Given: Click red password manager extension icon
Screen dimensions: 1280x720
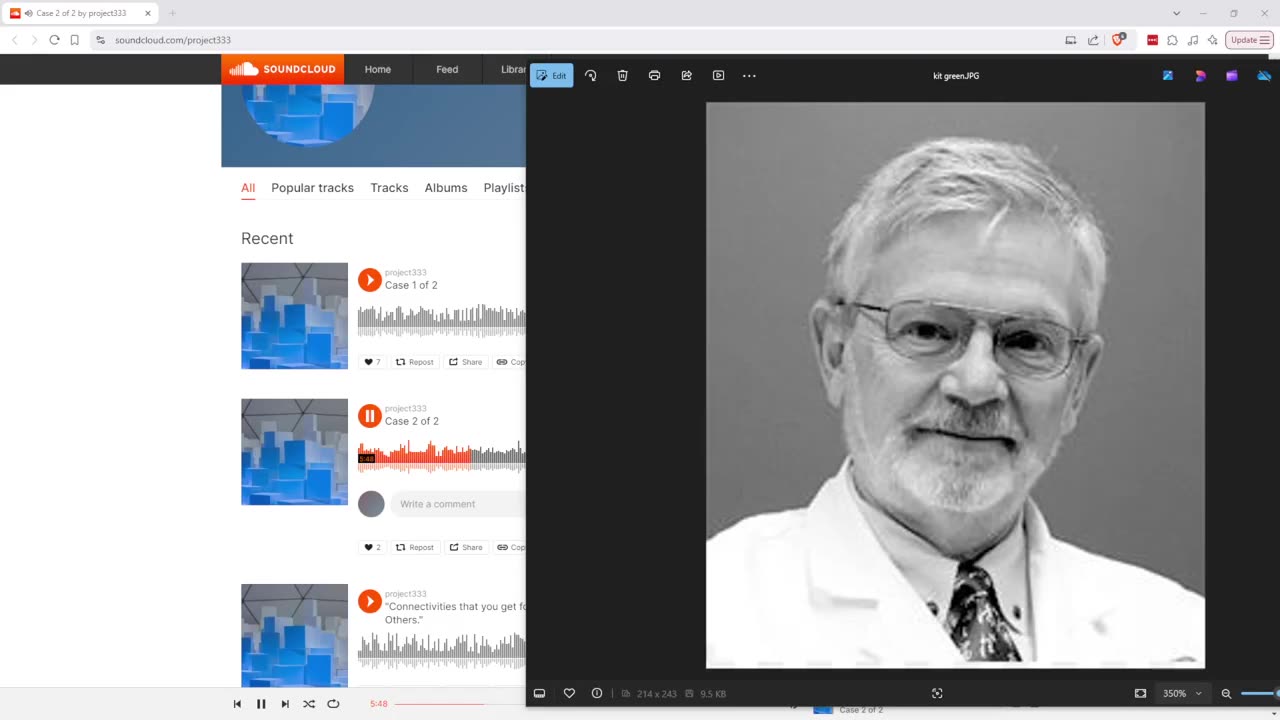Looking at the screenshot, I should coord(1152,40).
